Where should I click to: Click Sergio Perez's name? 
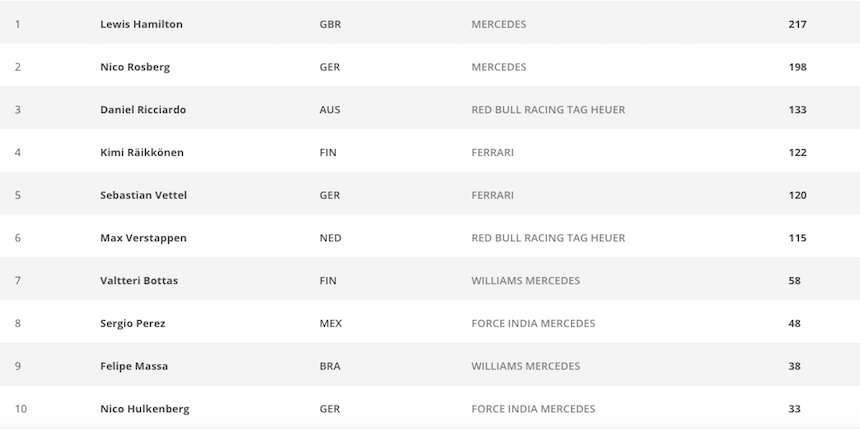(x=133, y=324)
